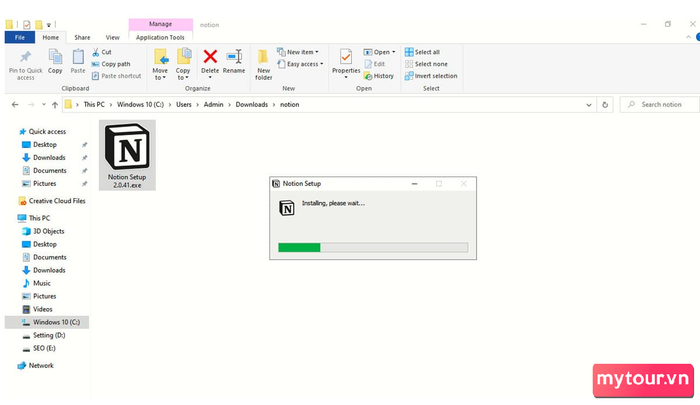Expand the Open dropdown in ribbon
700x405 pixels.
(379, 52)
